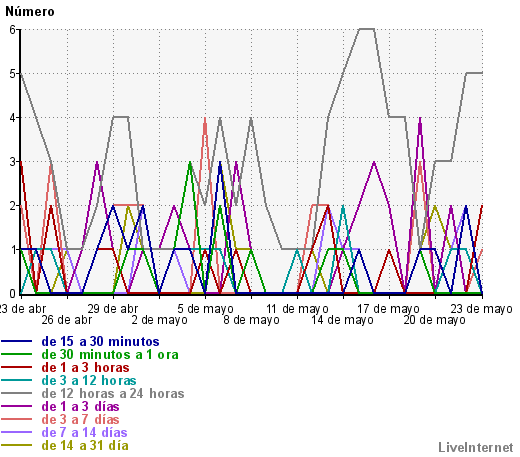The height and width of the screenshot is (457, 520).
Task: Click the gray legend line swatch
Action: click(x=16, y=393)
